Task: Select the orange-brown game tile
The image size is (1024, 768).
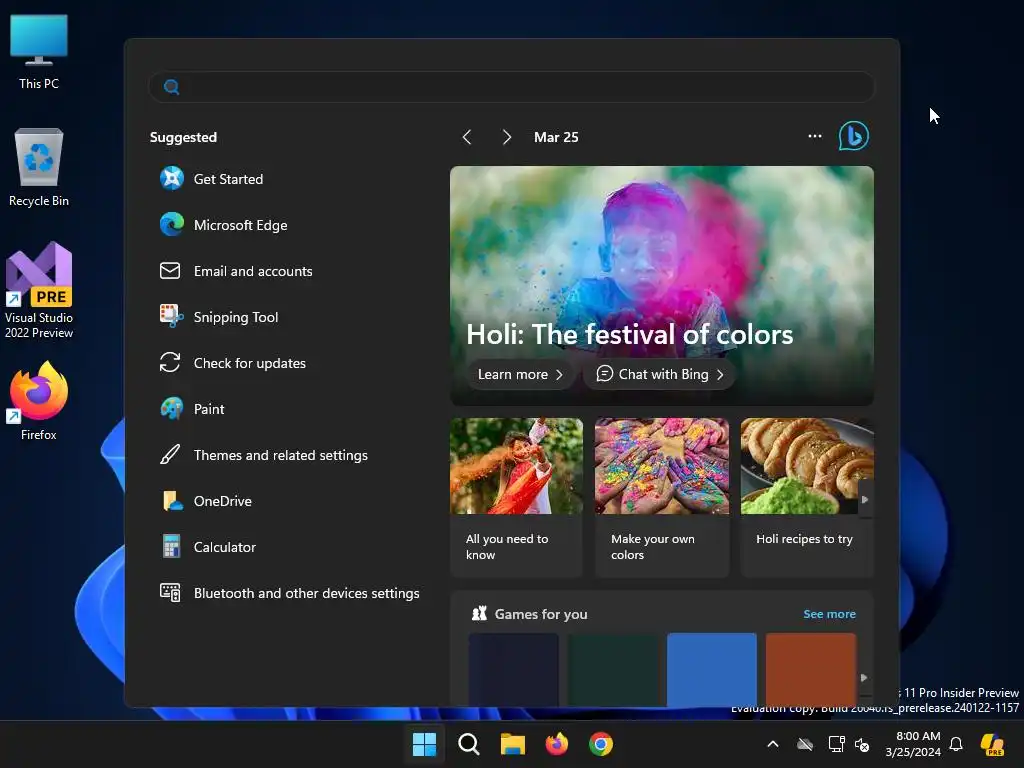Action: pos(810,669)
